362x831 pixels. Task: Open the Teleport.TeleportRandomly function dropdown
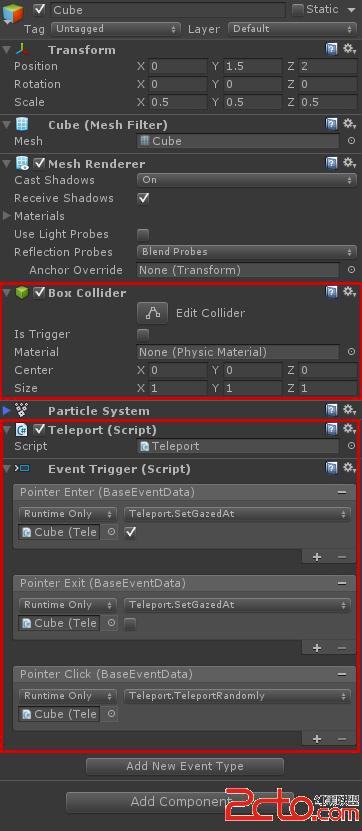coord(237,696)
